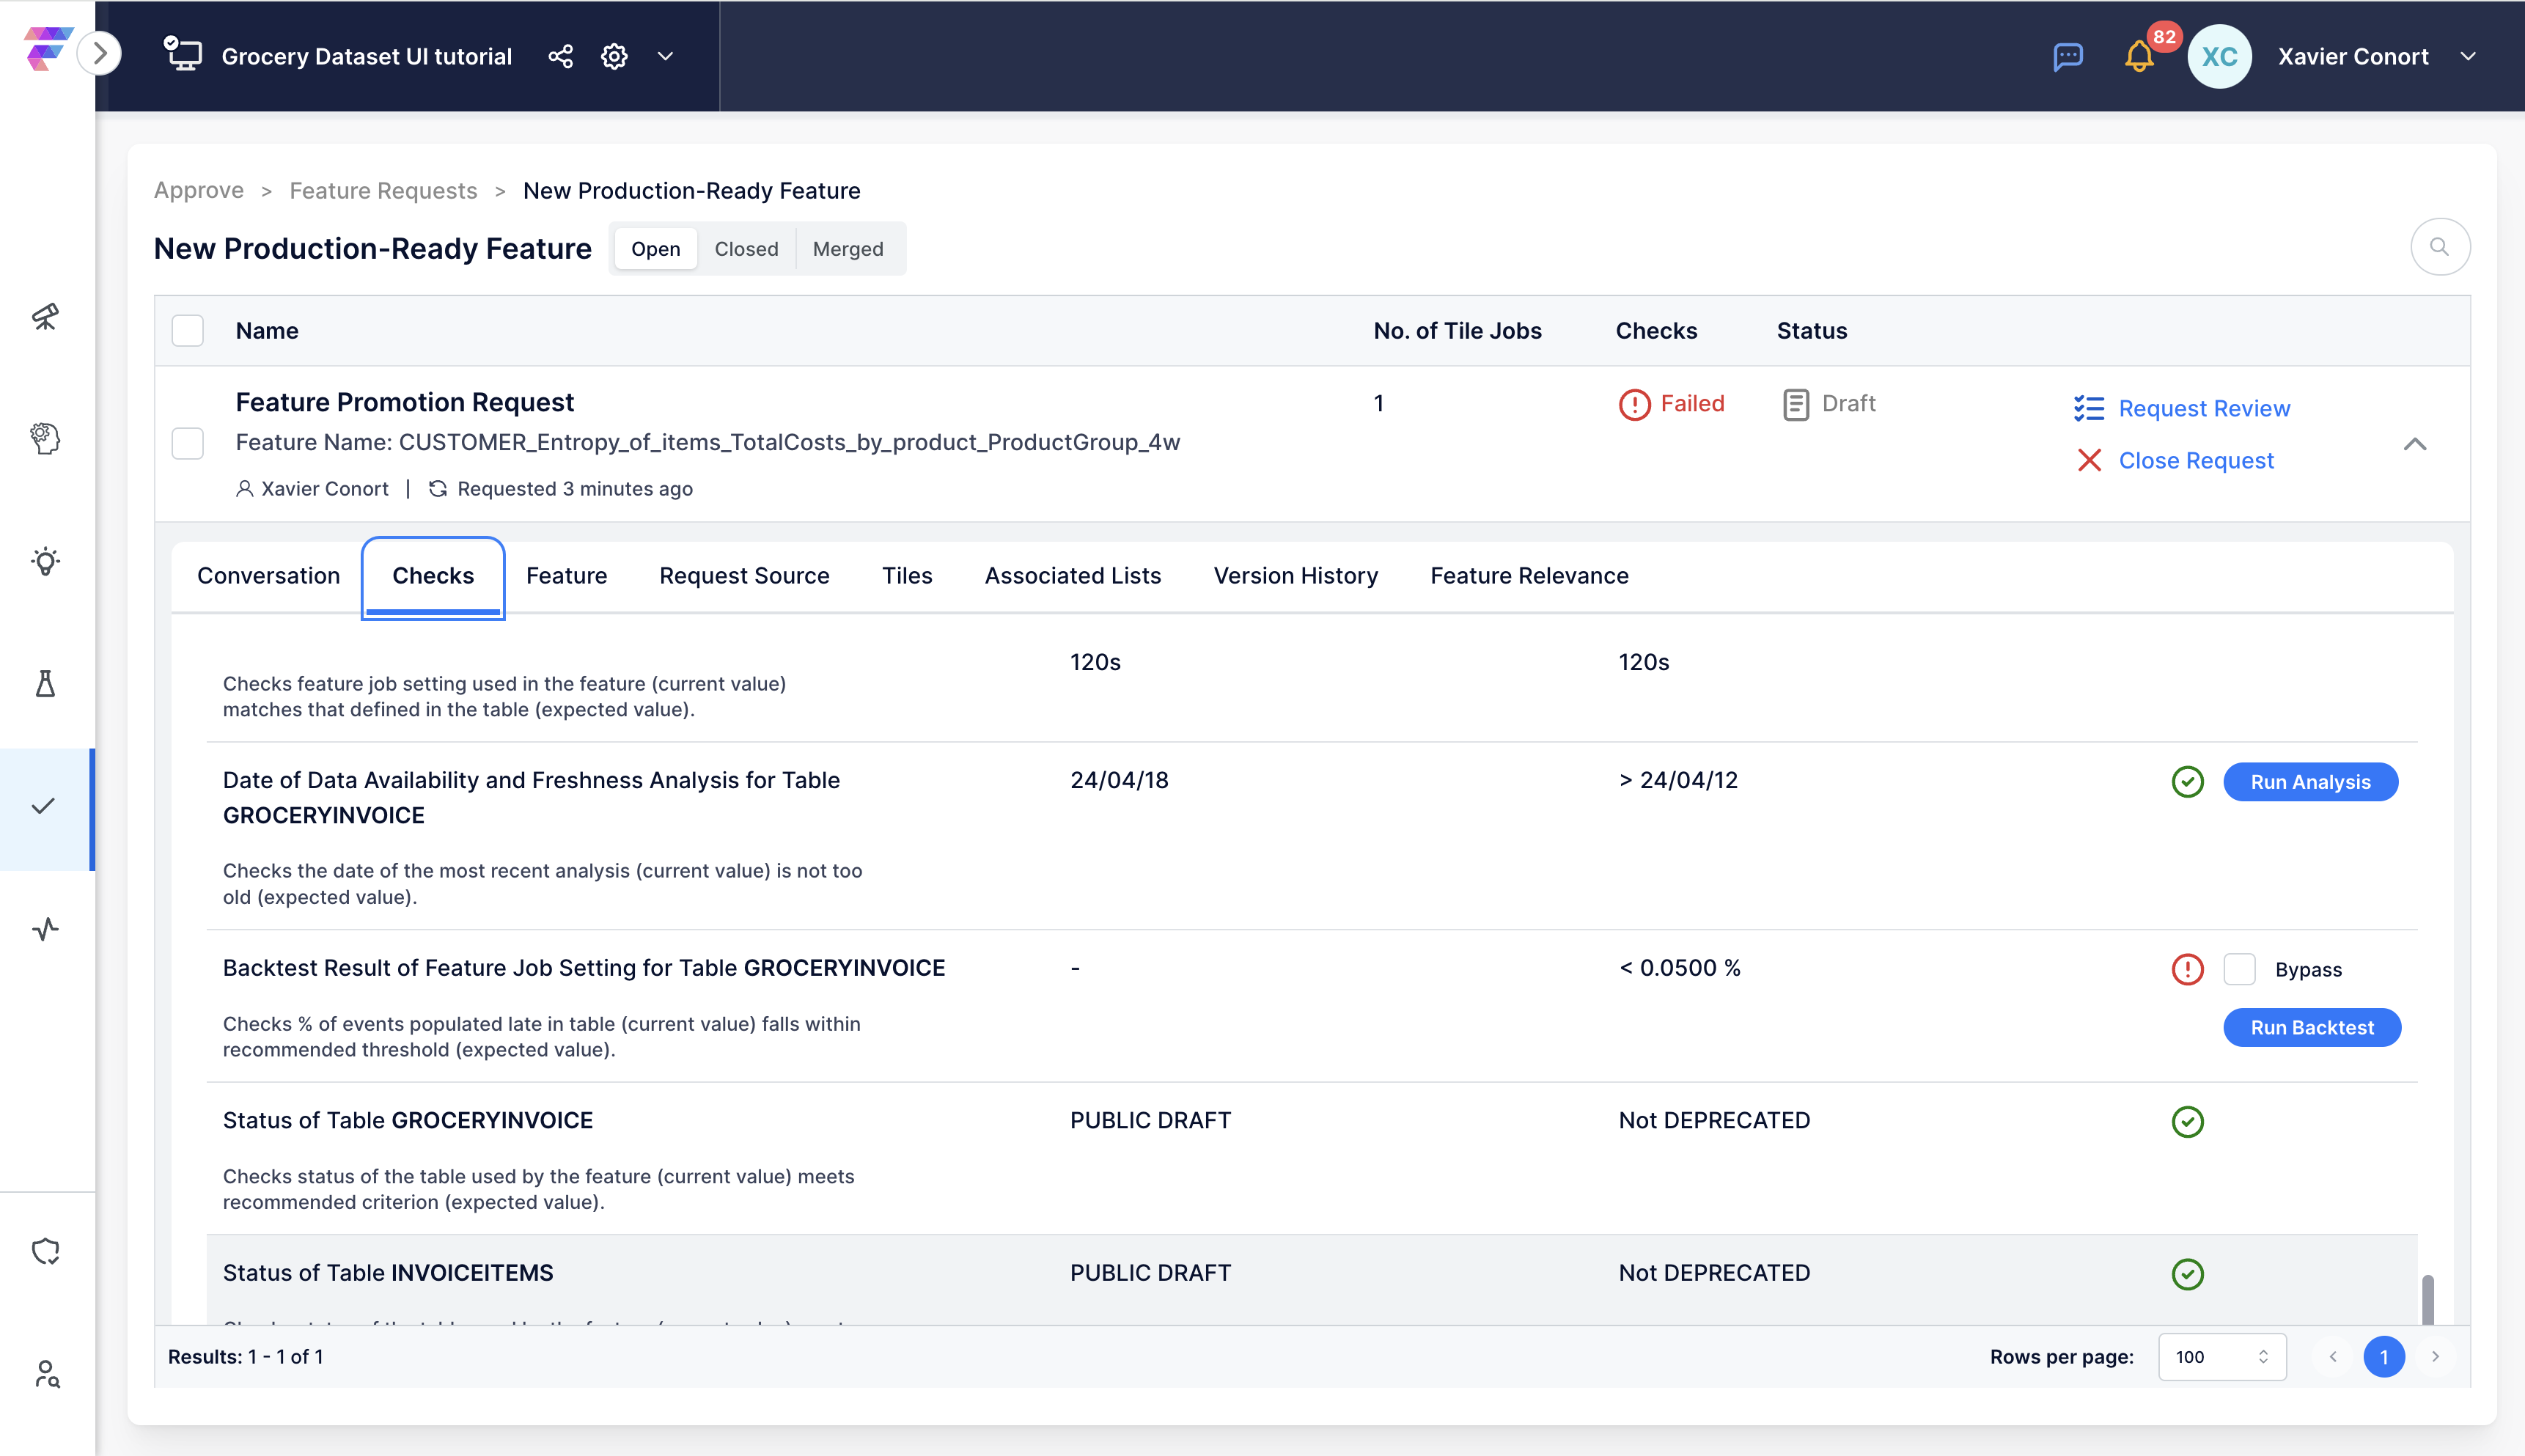Click green check icon for Data Availability check
This screenshot has height=1456, width=2525.
2187,782
